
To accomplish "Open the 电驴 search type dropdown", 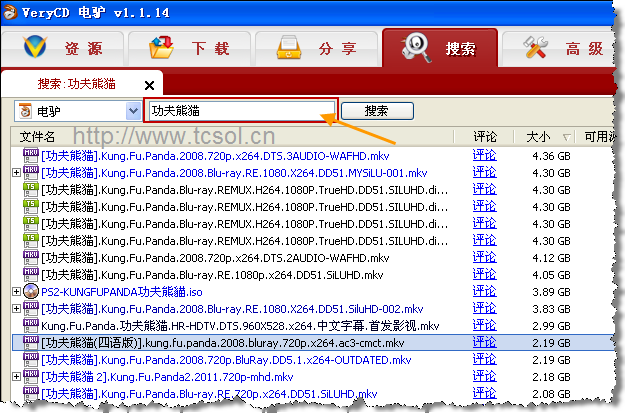I will (x=133, y=111).
